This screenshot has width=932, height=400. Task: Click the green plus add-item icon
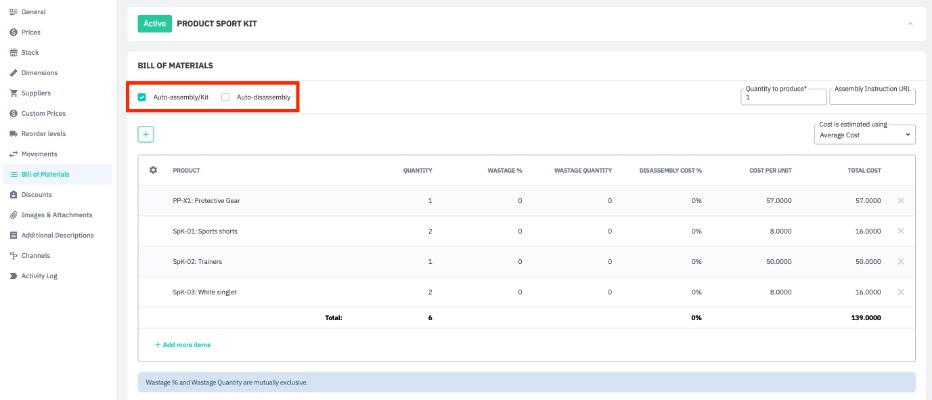click(145, 134)
